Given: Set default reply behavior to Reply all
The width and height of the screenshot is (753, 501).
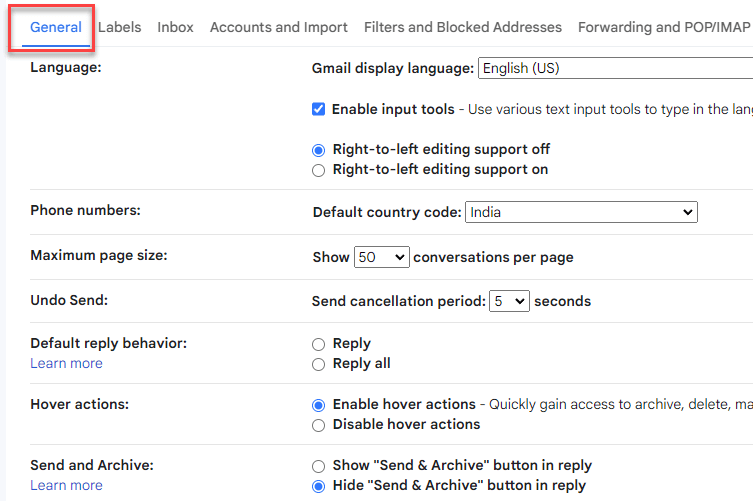Looking at the screenshot, I should pos(319,364).
